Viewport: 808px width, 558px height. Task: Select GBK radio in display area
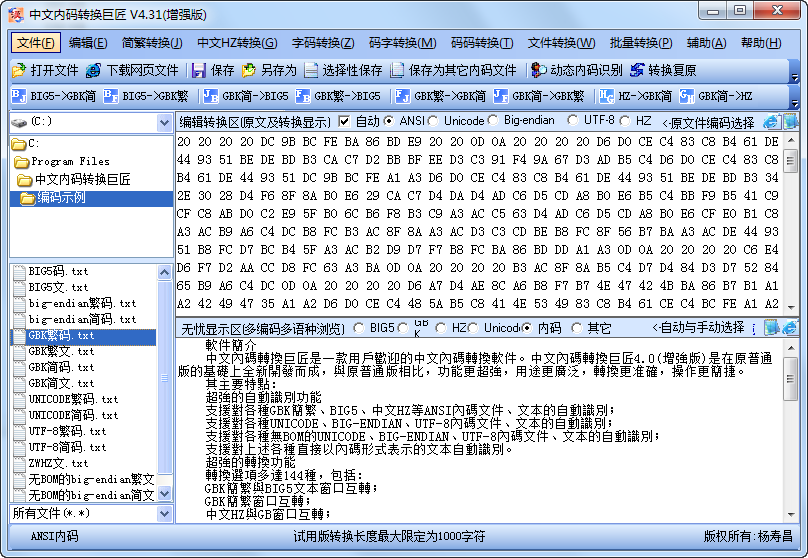point(402,328)
